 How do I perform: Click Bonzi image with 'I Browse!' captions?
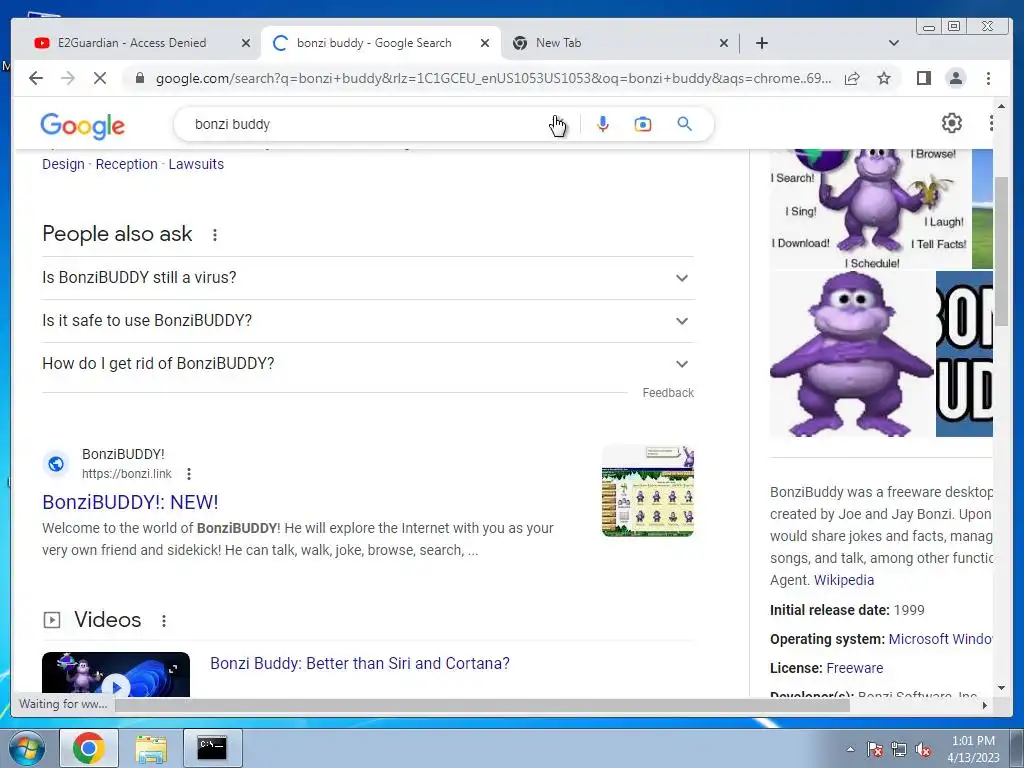click(x=871, y=208)
